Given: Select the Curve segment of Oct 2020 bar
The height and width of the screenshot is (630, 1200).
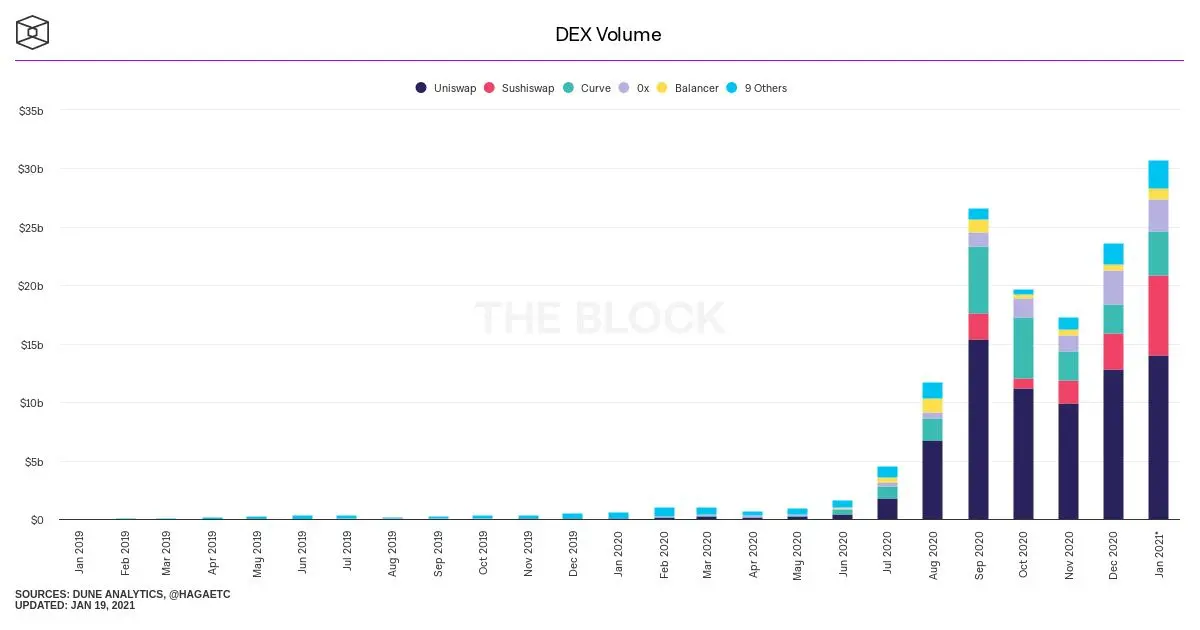Looking at the screenshot, I should [1023, 348].
